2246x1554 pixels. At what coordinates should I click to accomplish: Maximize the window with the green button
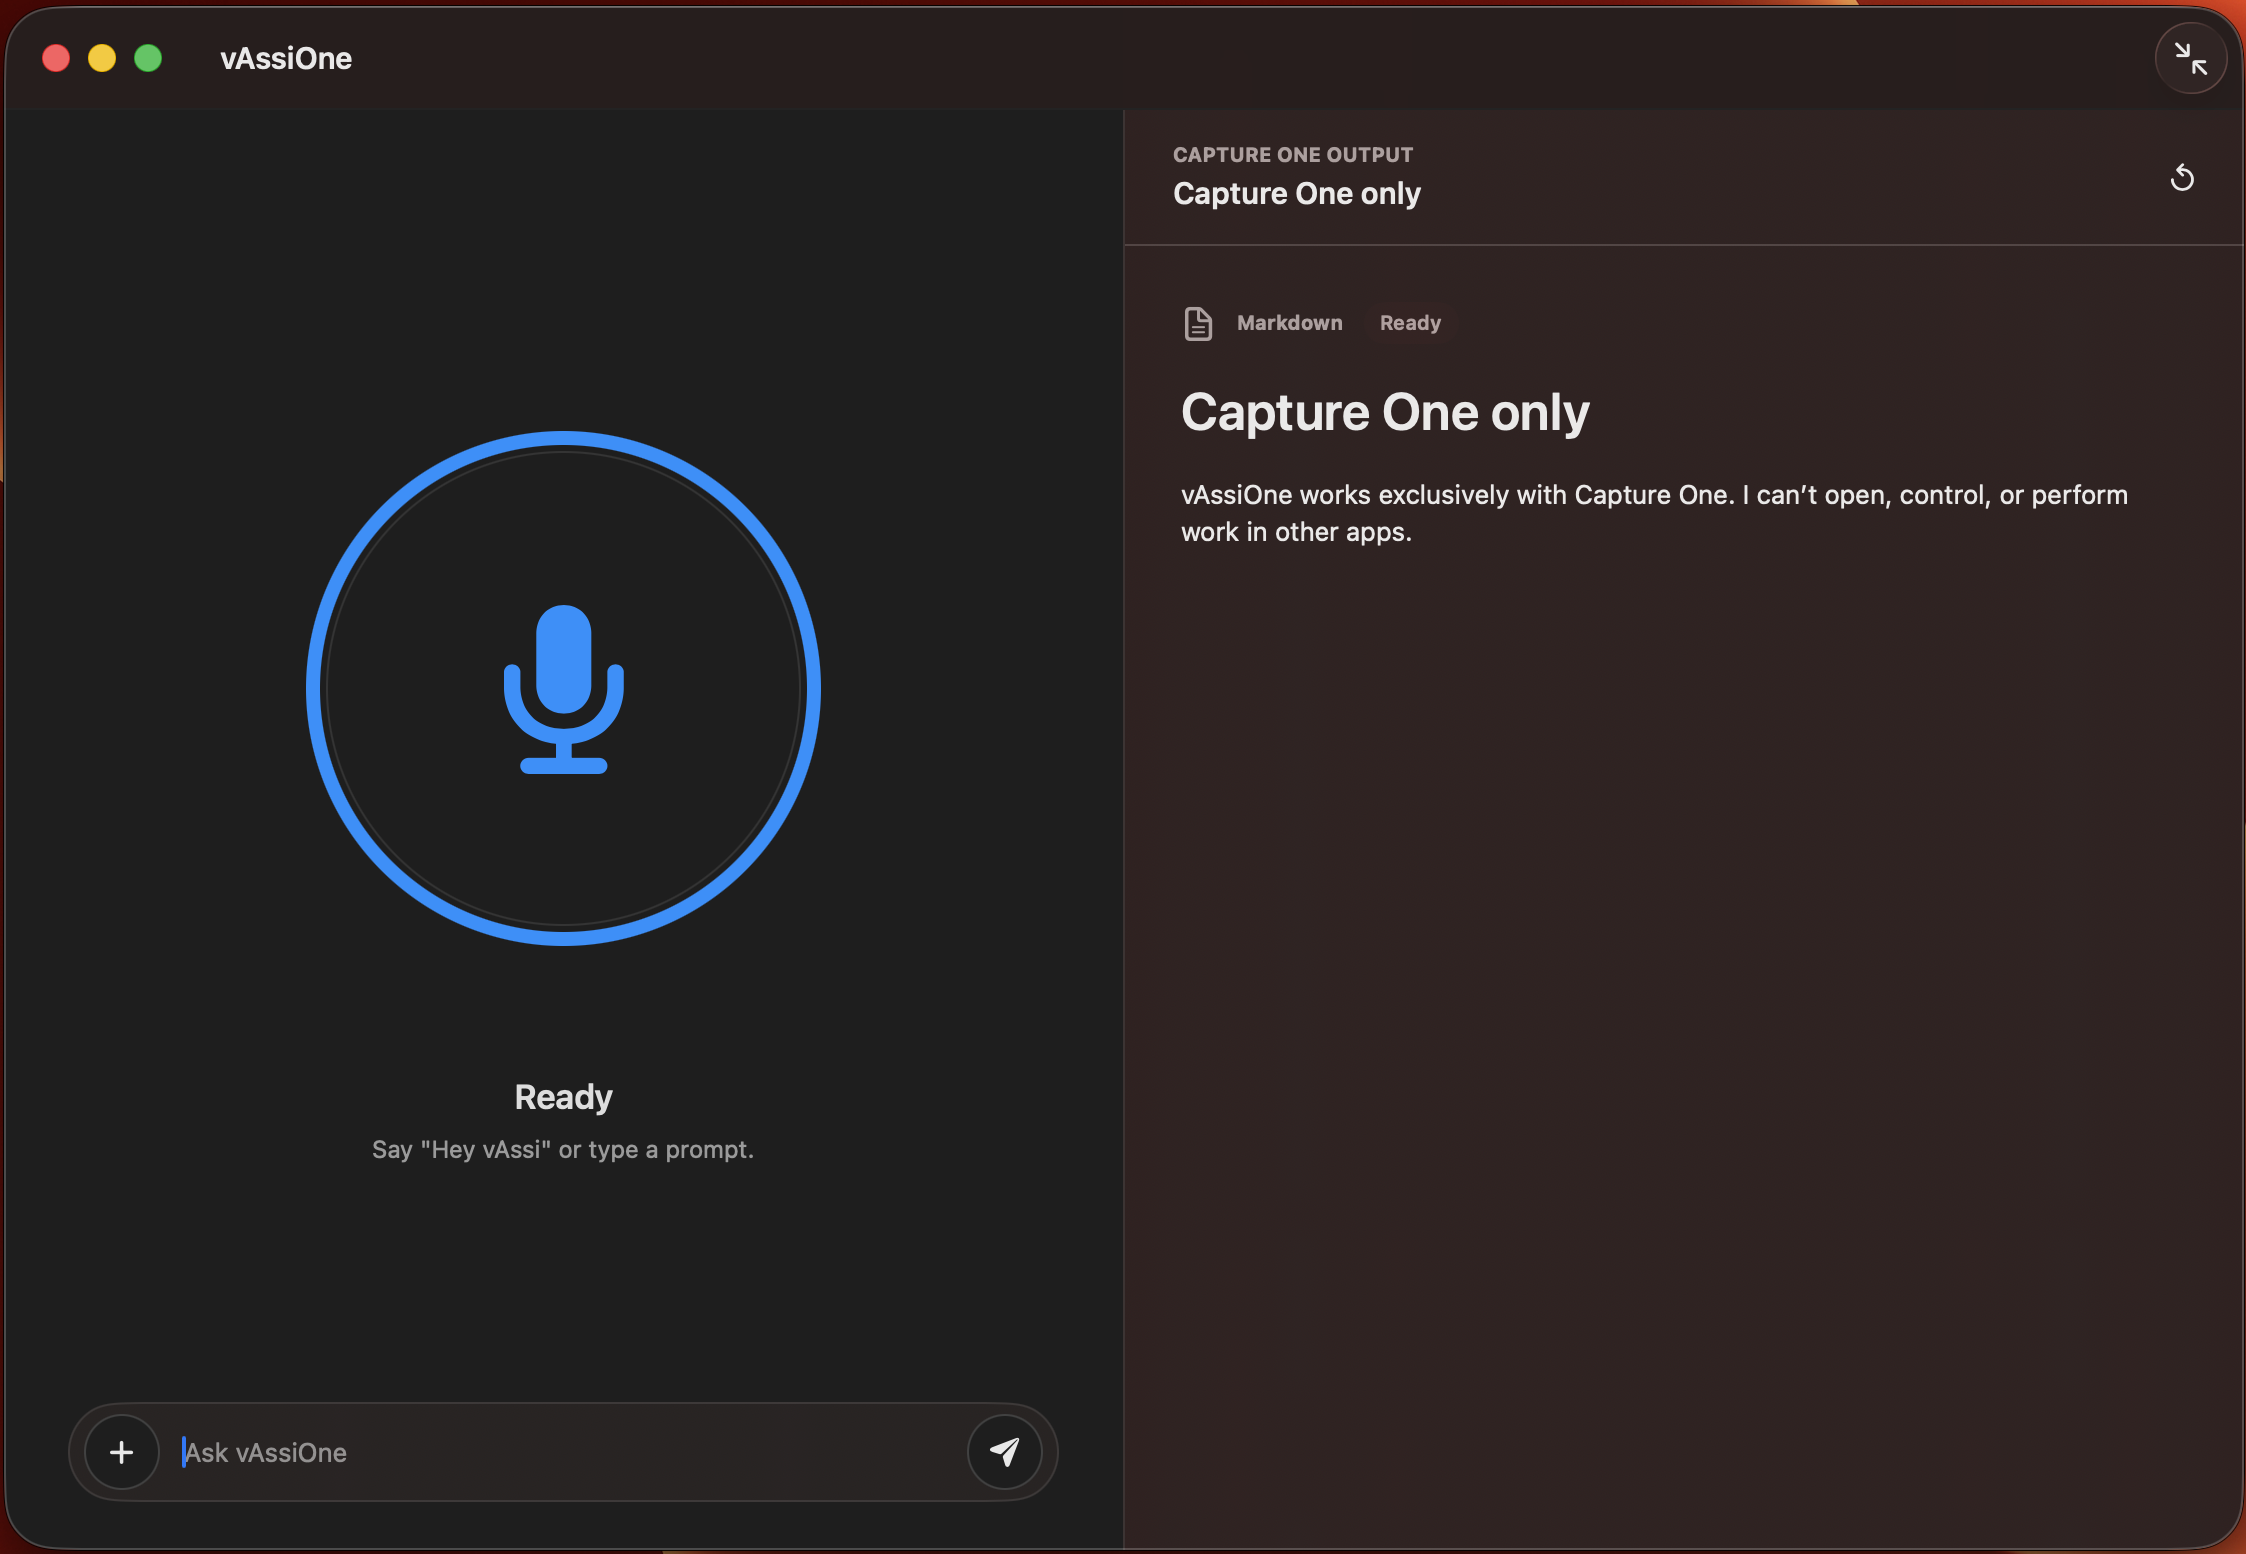148,58
